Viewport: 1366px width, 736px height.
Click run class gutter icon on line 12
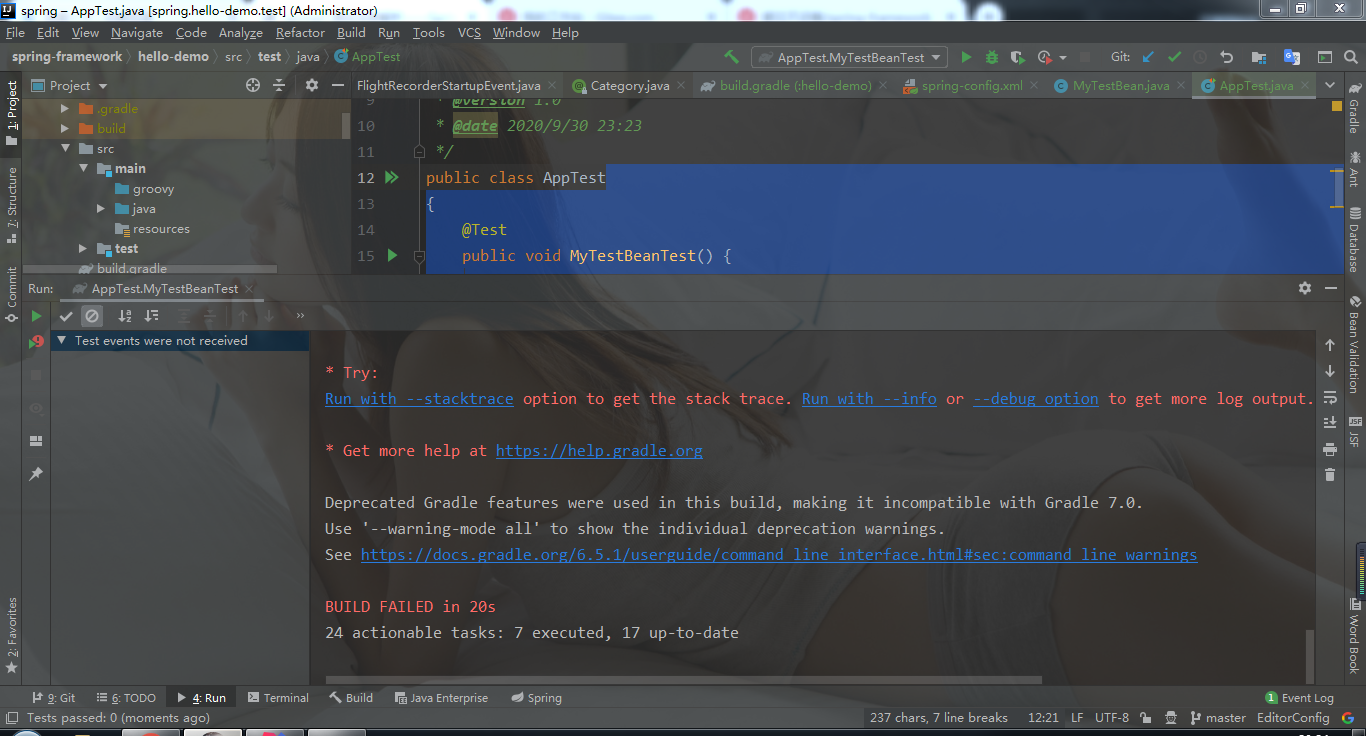[x=391, y=177]
